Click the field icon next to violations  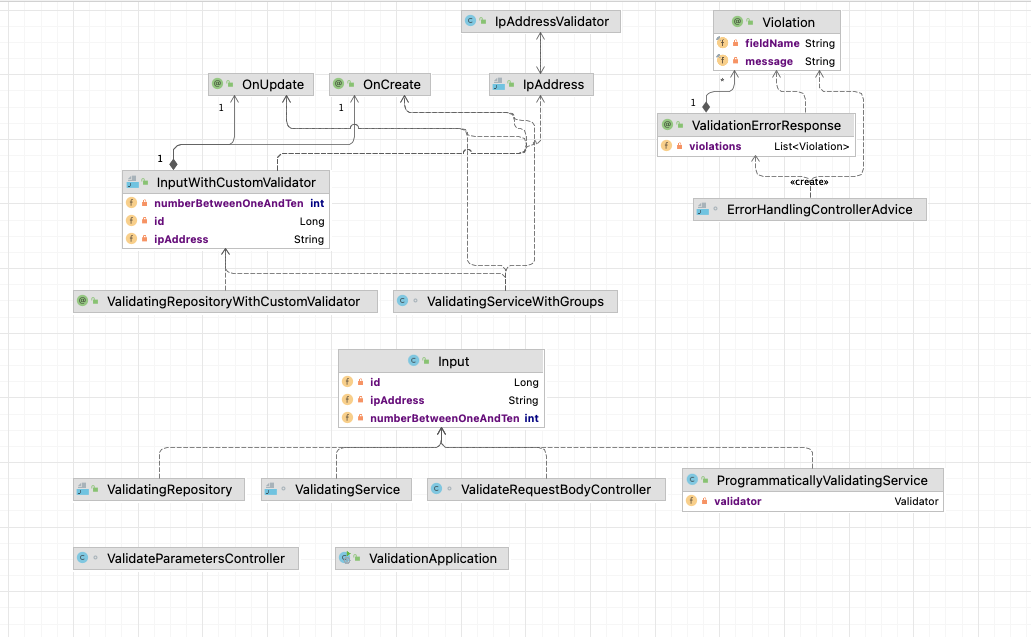point(668,146)
